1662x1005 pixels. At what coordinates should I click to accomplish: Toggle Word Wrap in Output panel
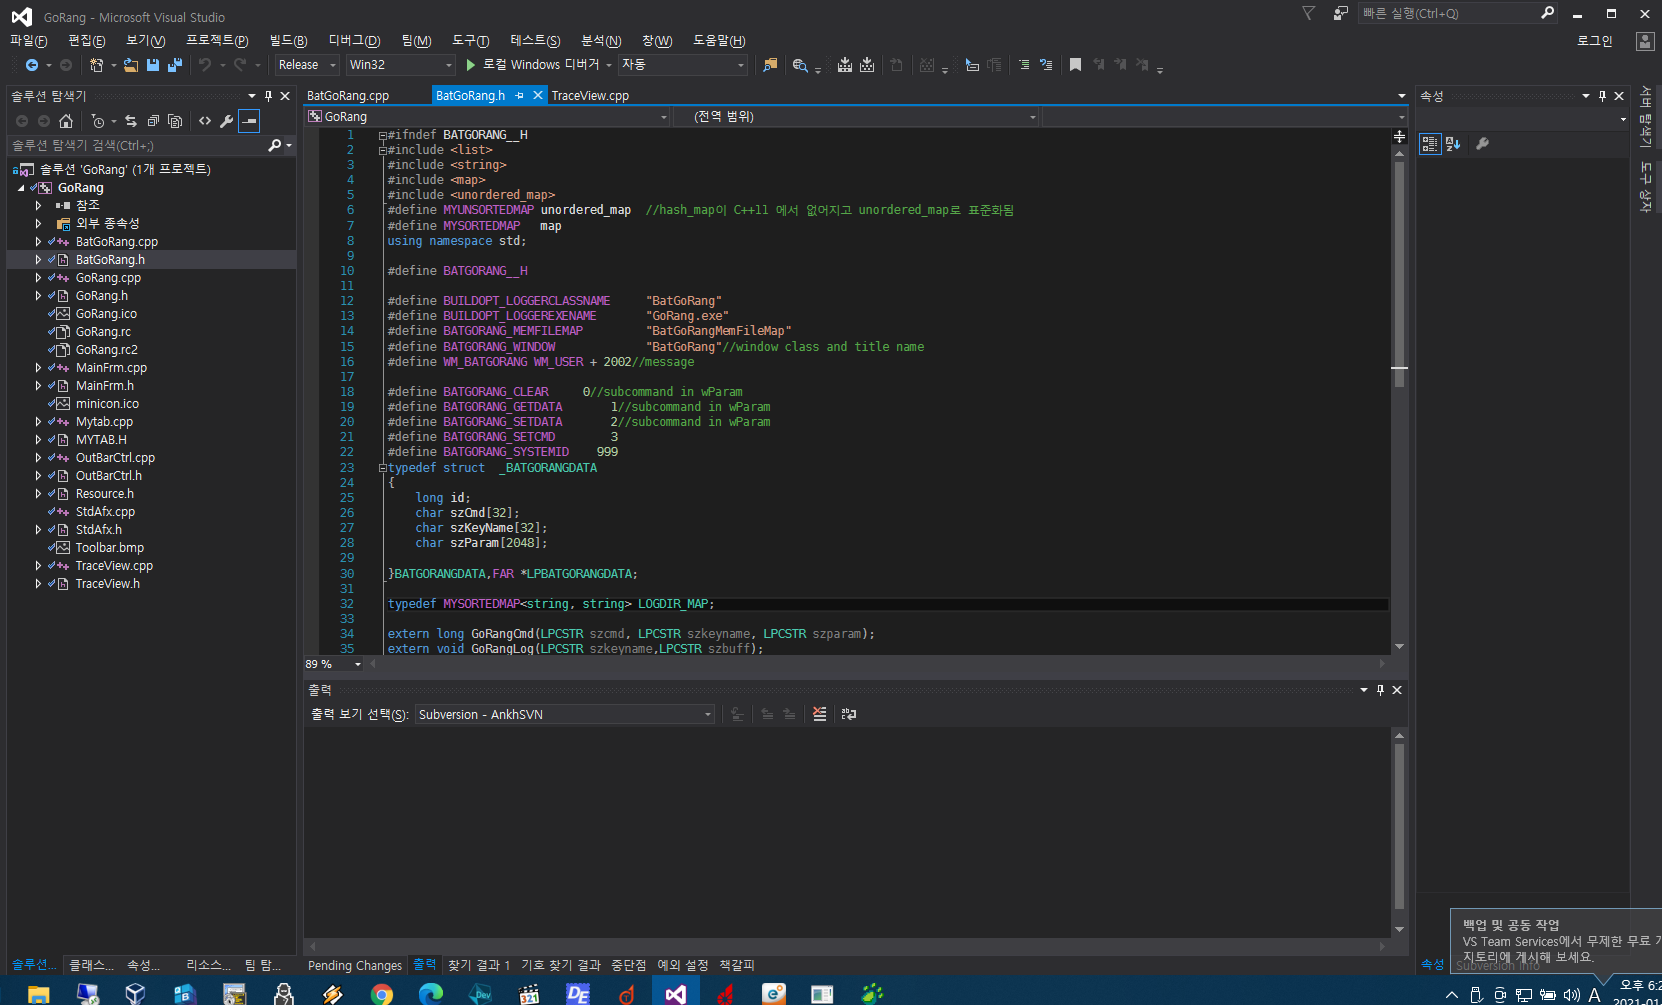pyautogui.click(x=849, y=714)
